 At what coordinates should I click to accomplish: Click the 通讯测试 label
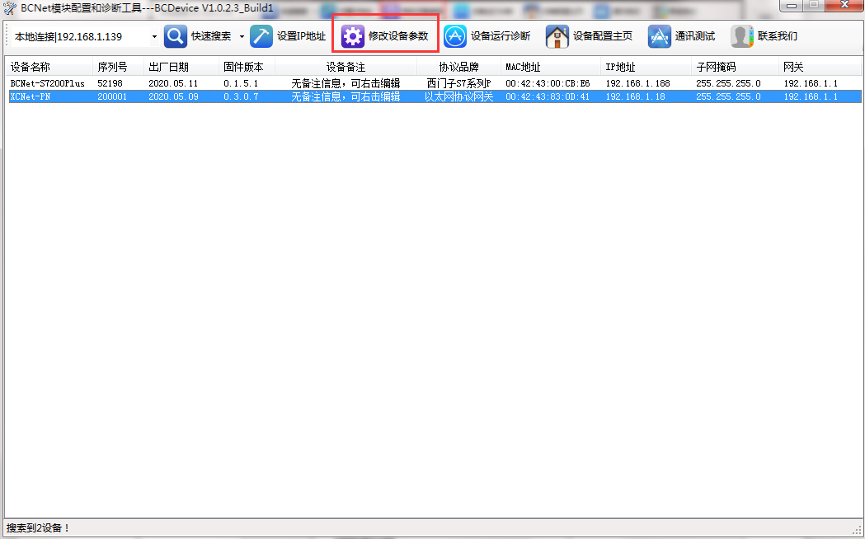click(x=695, y=36)
